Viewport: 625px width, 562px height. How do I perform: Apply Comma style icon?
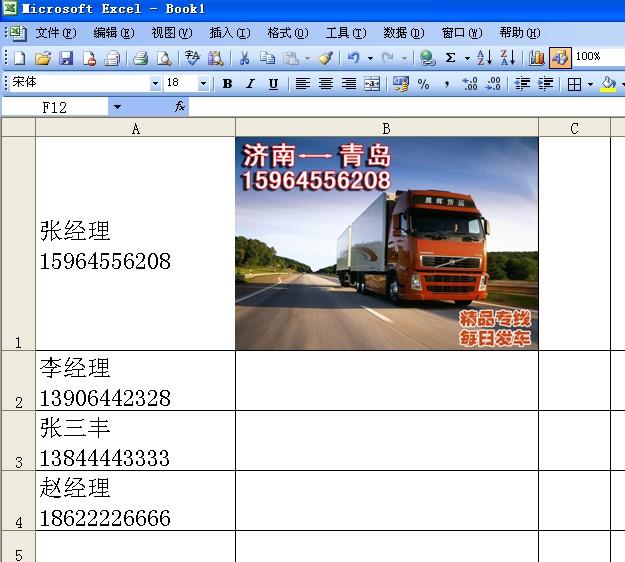tap(447, 84)
